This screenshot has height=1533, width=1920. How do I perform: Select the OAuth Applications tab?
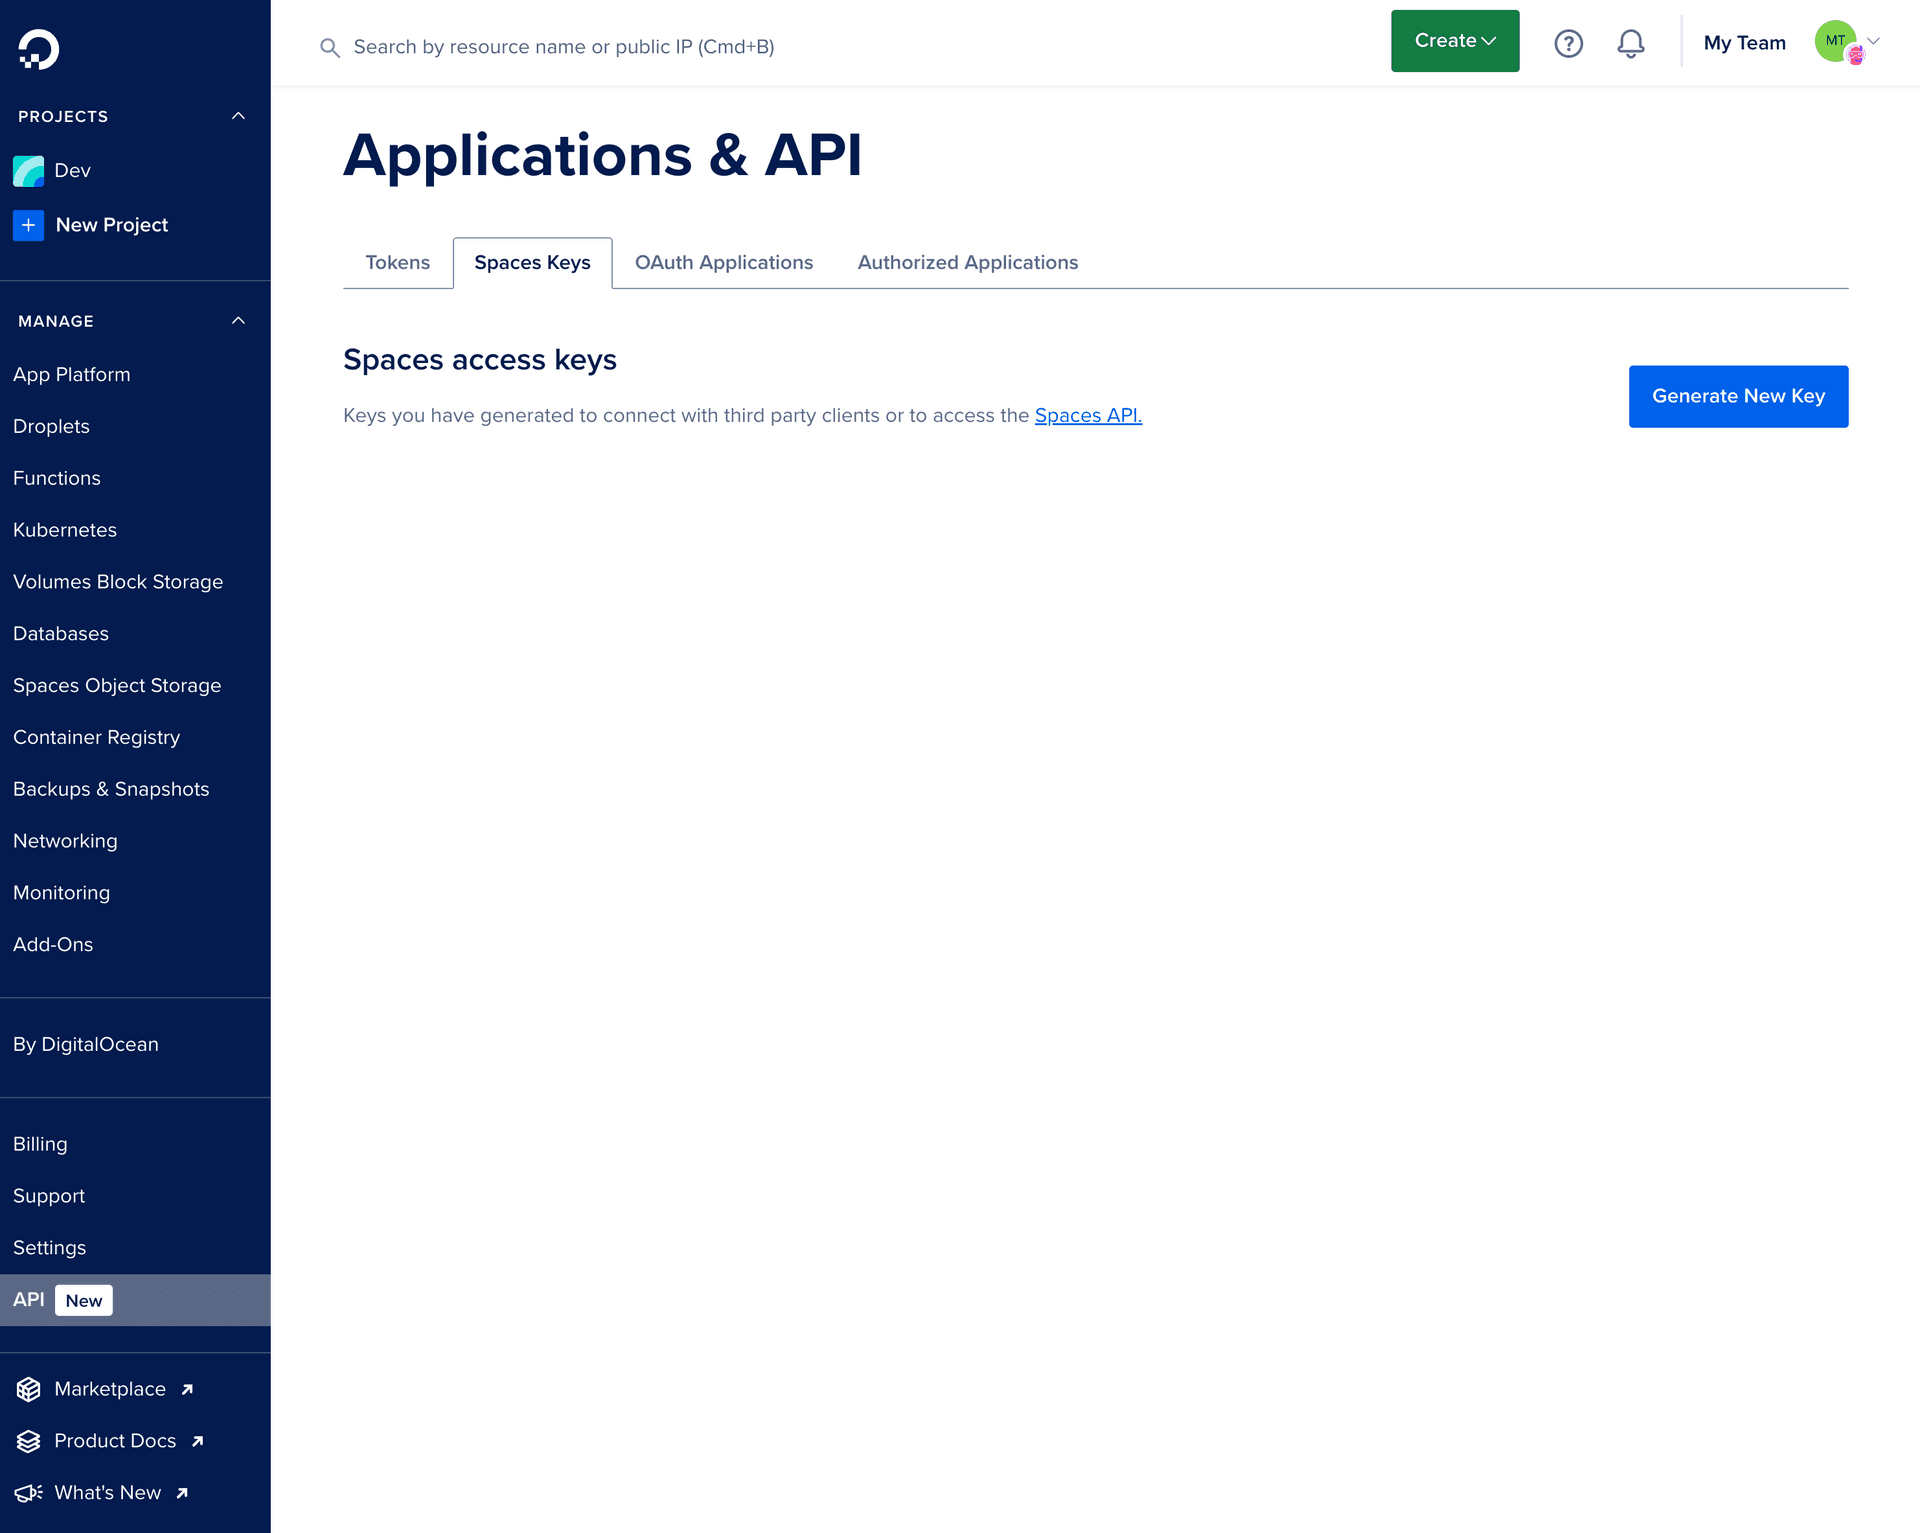pyautogui.click(x=724, y=263)
